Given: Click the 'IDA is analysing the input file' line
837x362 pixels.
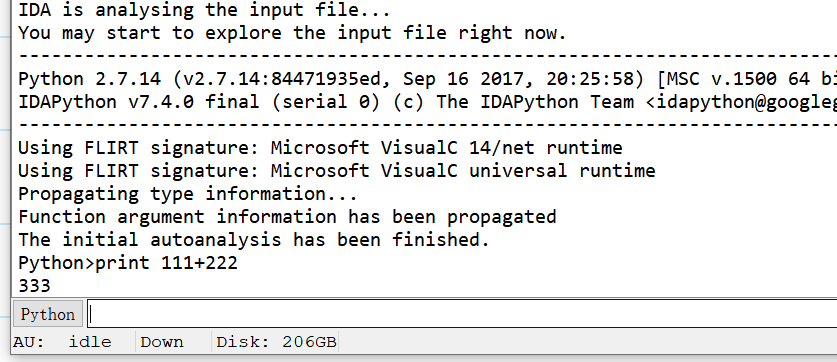Looking at the screenshot, I should coord(204,10).
